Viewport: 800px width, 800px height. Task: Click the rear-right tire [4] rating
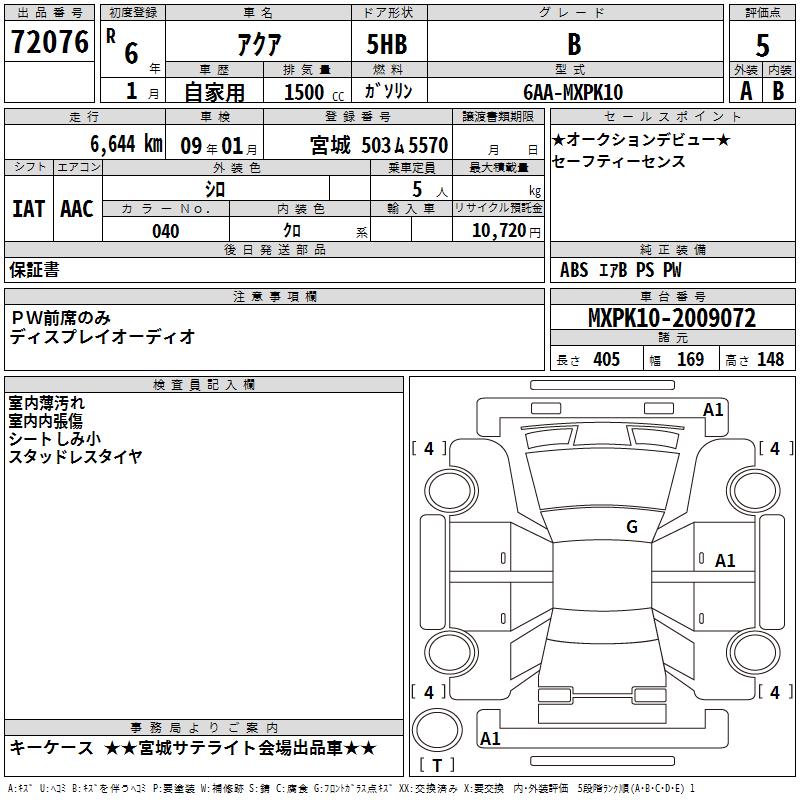(774, 692)
